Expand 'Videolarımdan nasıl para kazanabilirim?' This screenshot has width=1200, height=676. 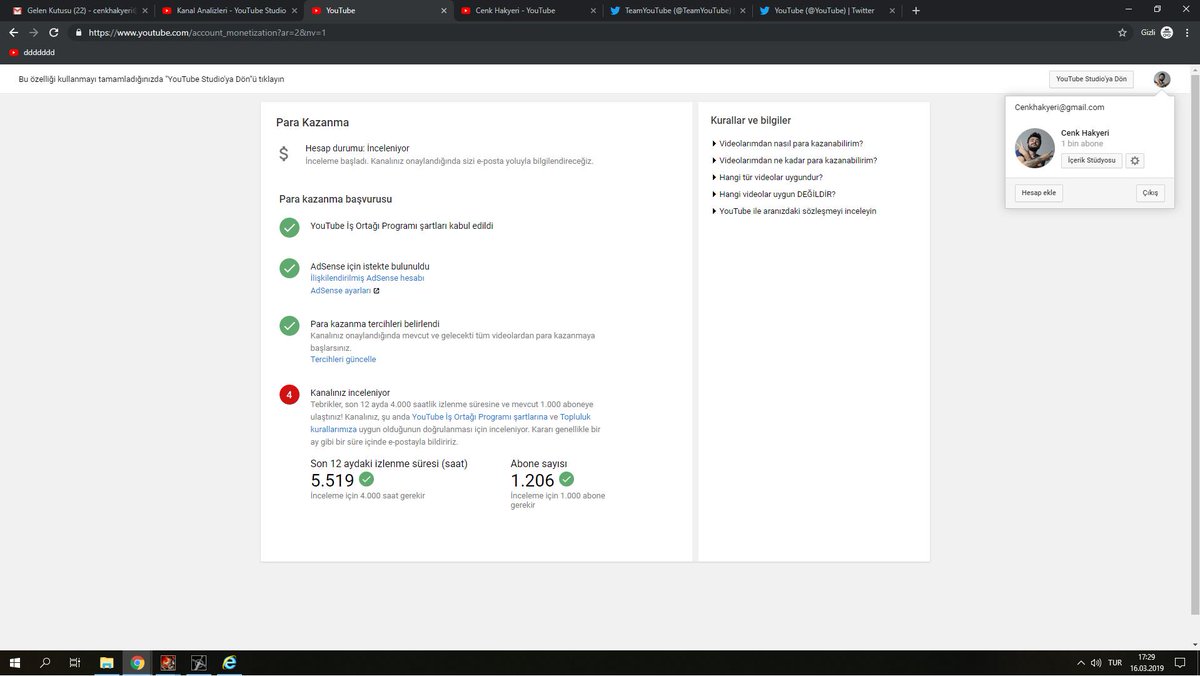tap(787, 143)
